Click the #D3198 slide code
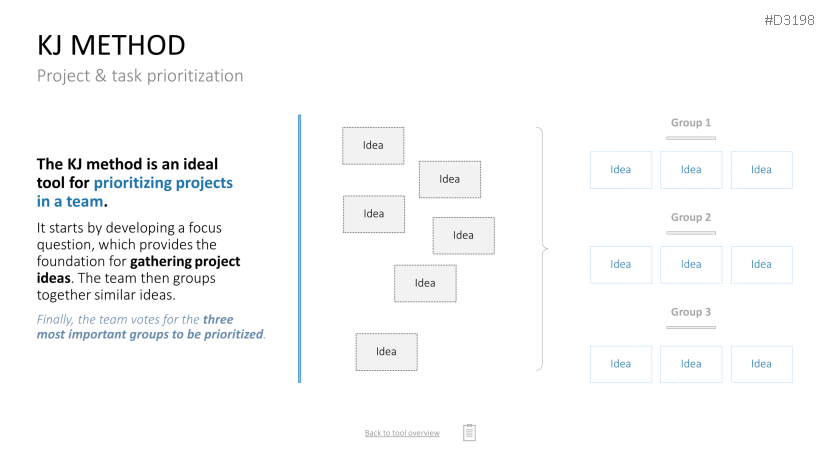829x466 pixels. click(789, 20)
